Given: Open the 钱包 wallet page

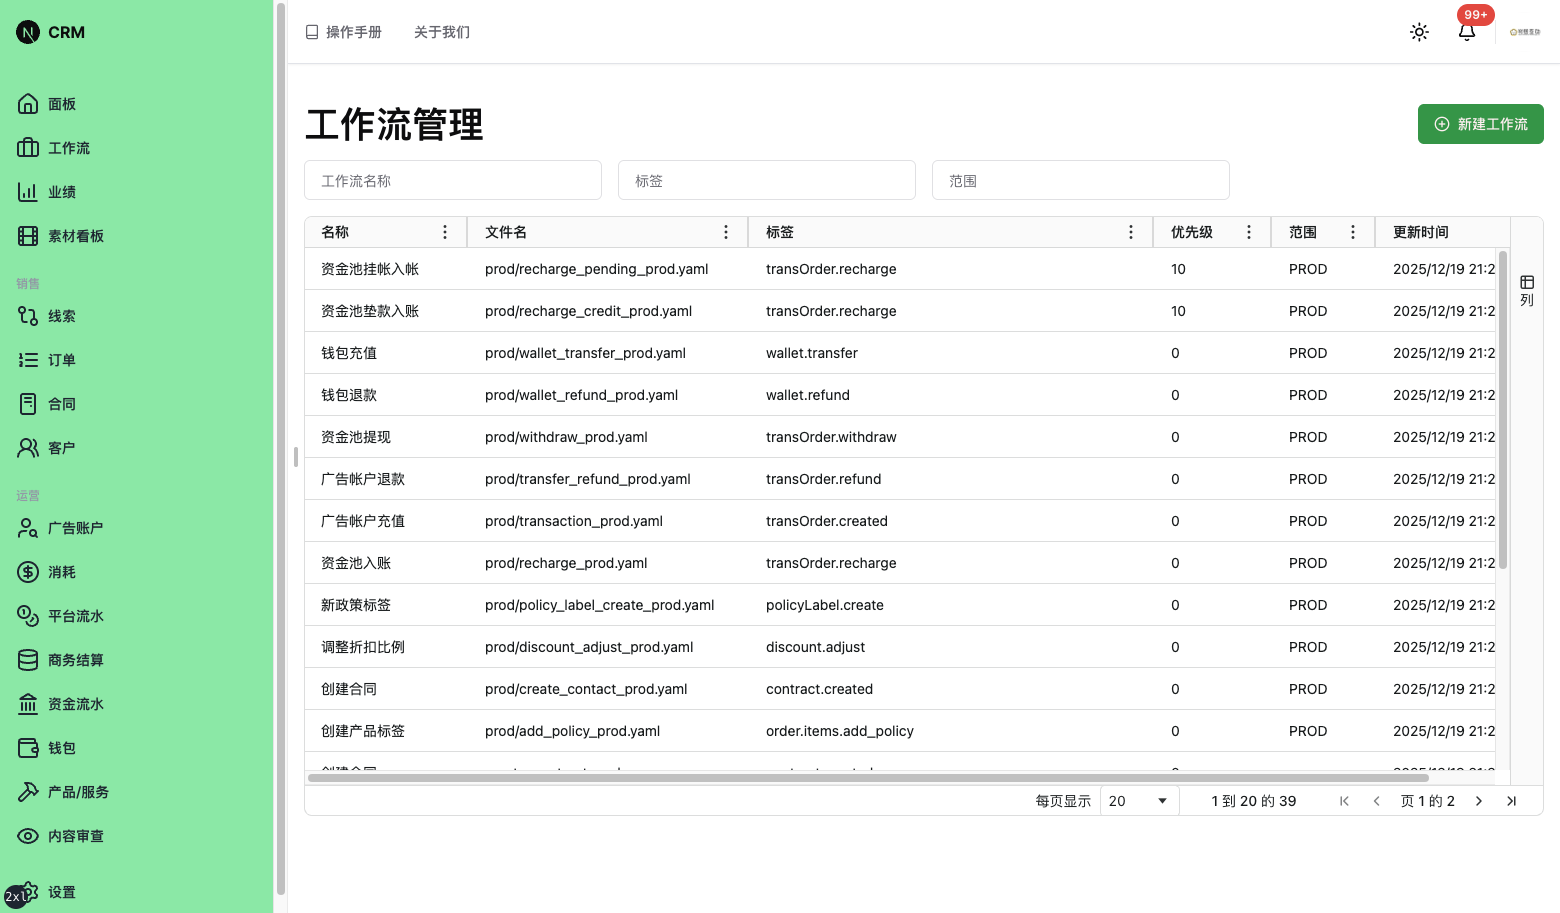Looking at the screenshot, I should pyautogui.click(x=61, y=747).
